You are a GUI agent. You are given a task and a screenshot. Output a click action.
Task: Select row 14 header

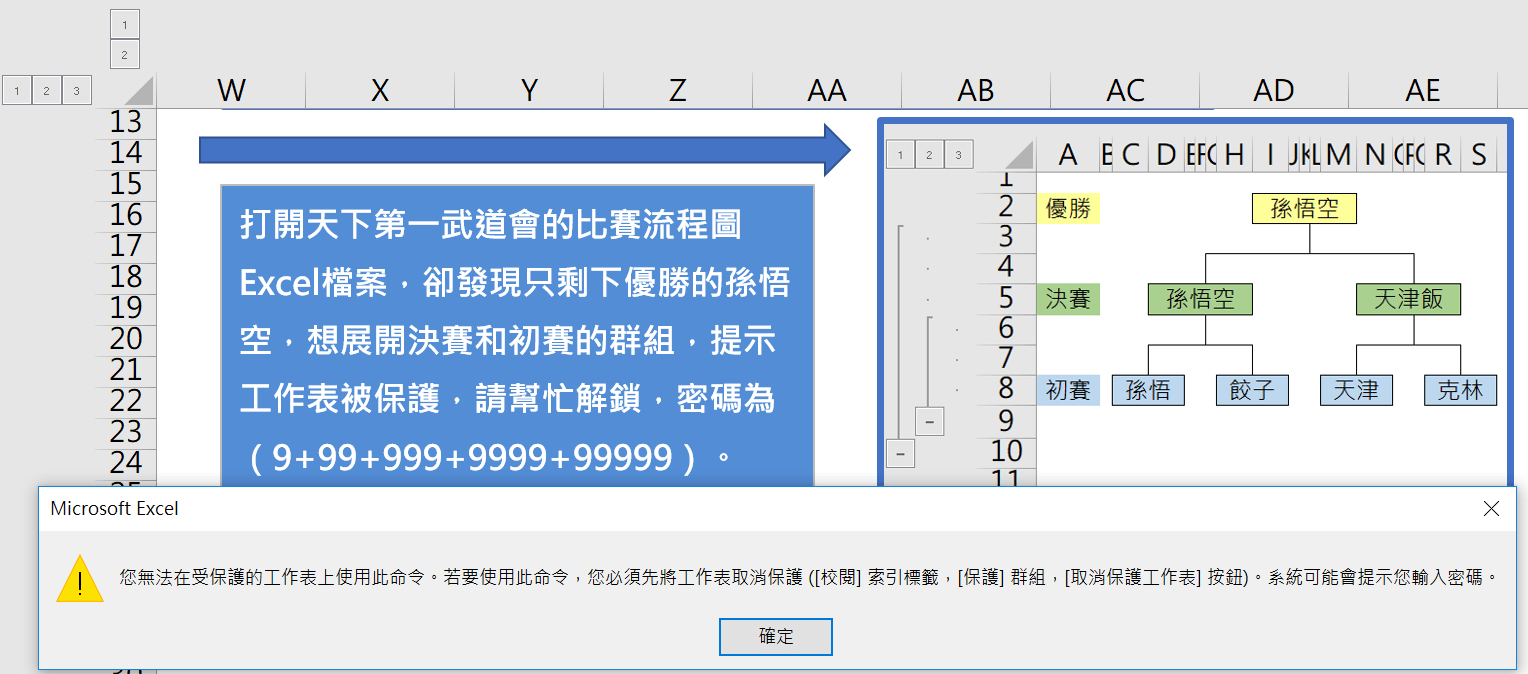click(126, 153)
